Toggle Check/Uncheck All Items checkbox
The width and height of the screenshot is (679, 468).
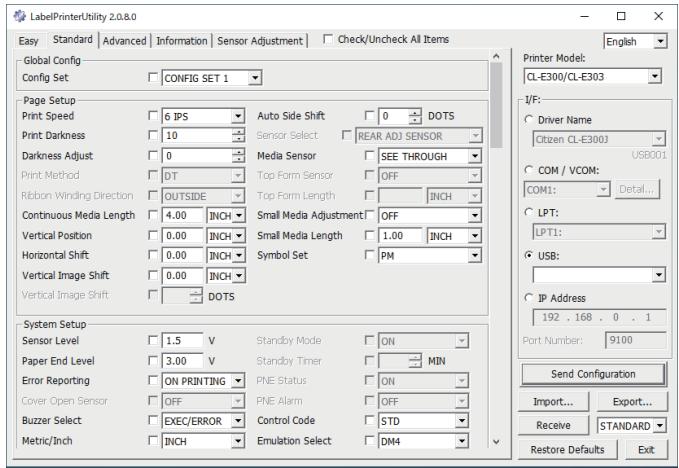(328, 39)
